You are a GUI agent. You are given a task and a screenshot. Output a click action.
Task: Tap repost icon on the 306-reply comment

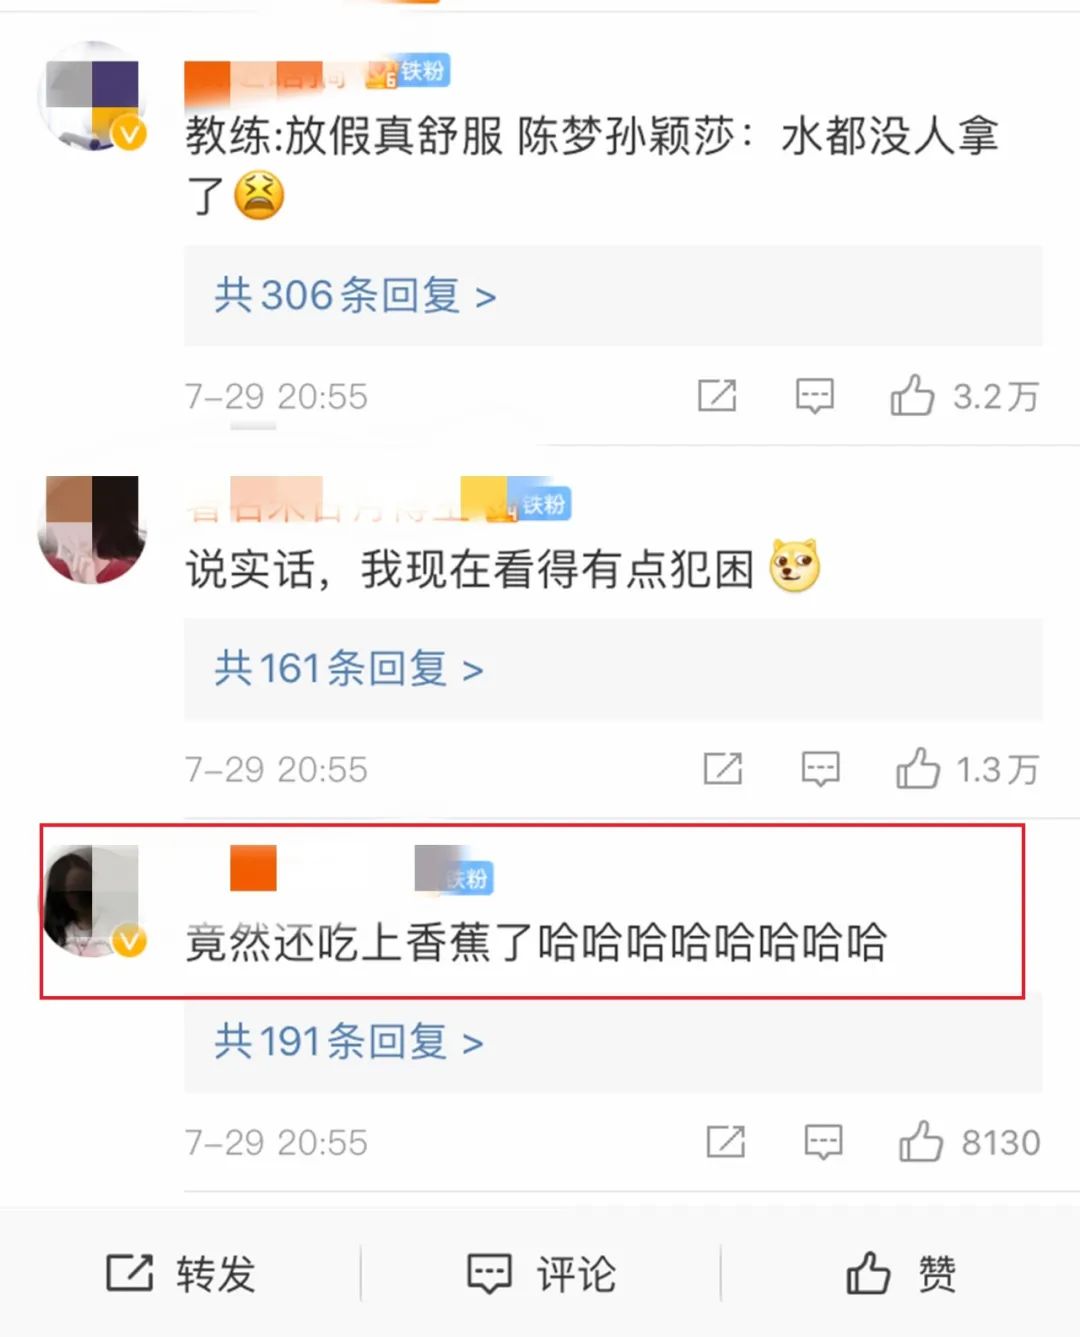click(x=717, y=396)
